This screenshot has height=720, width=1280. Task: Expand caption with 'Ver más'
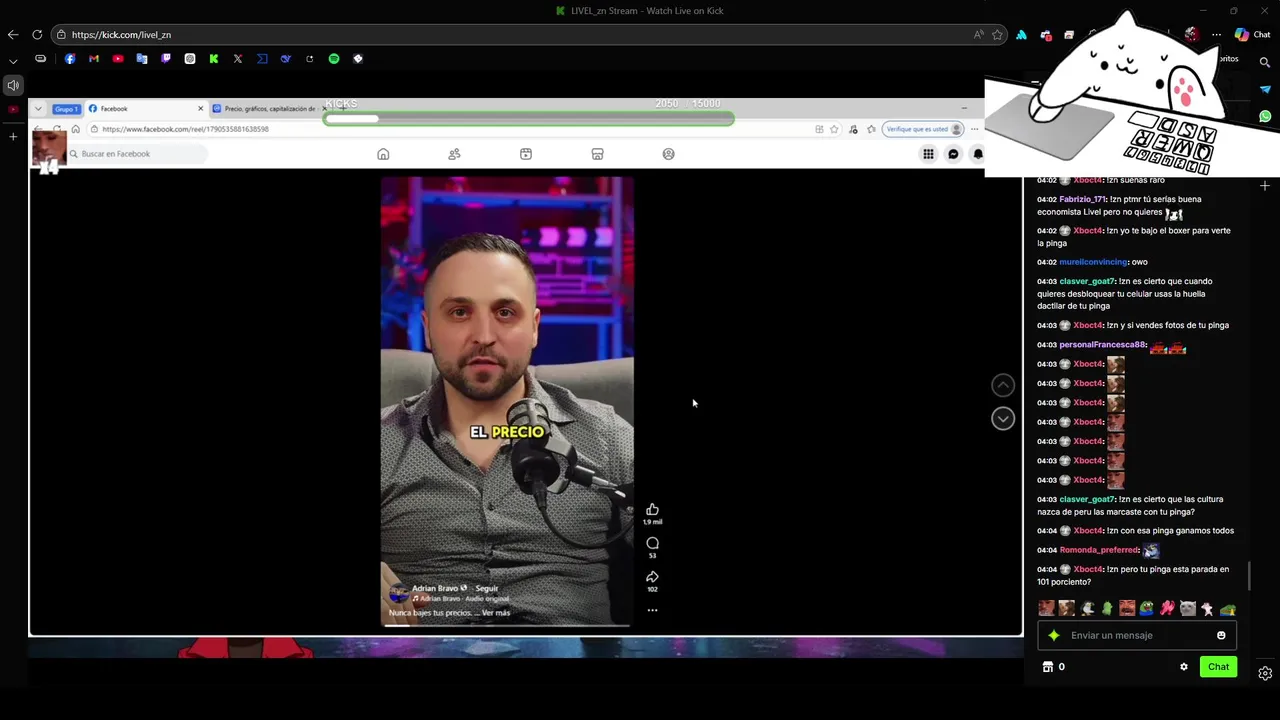(x=496, y=613)
